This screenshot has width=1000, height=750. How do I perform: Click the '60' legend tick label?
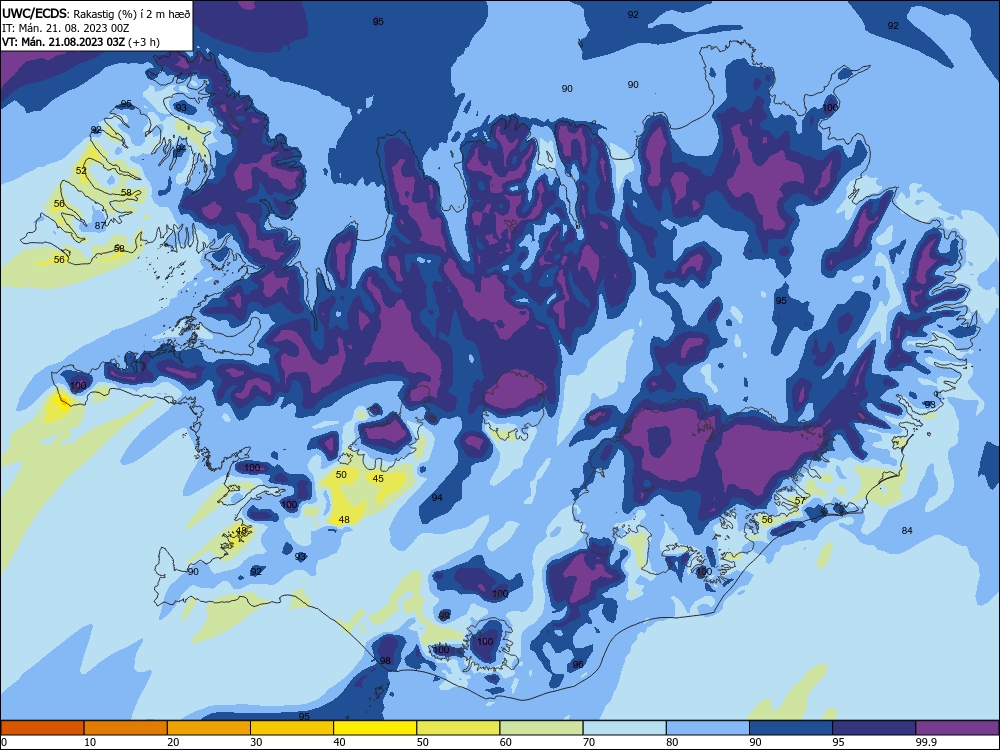(x=506, y=742)
